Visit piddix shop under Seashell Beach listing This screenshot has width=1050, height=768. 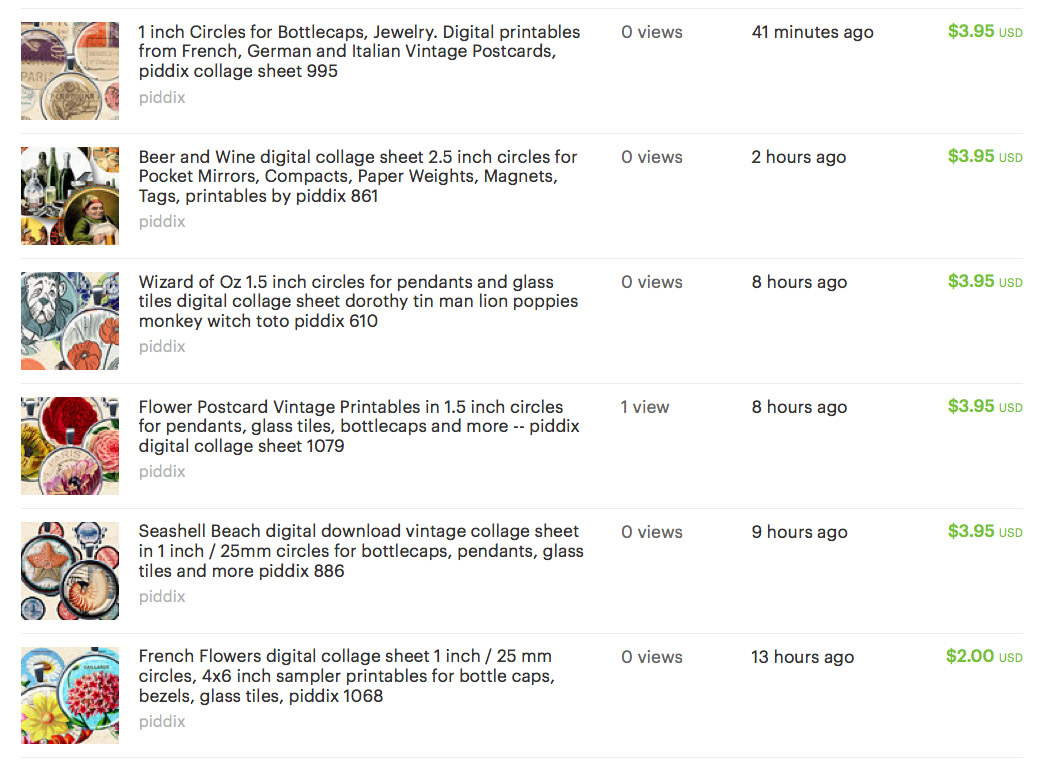pyautogui.click(x=162, y=597)
